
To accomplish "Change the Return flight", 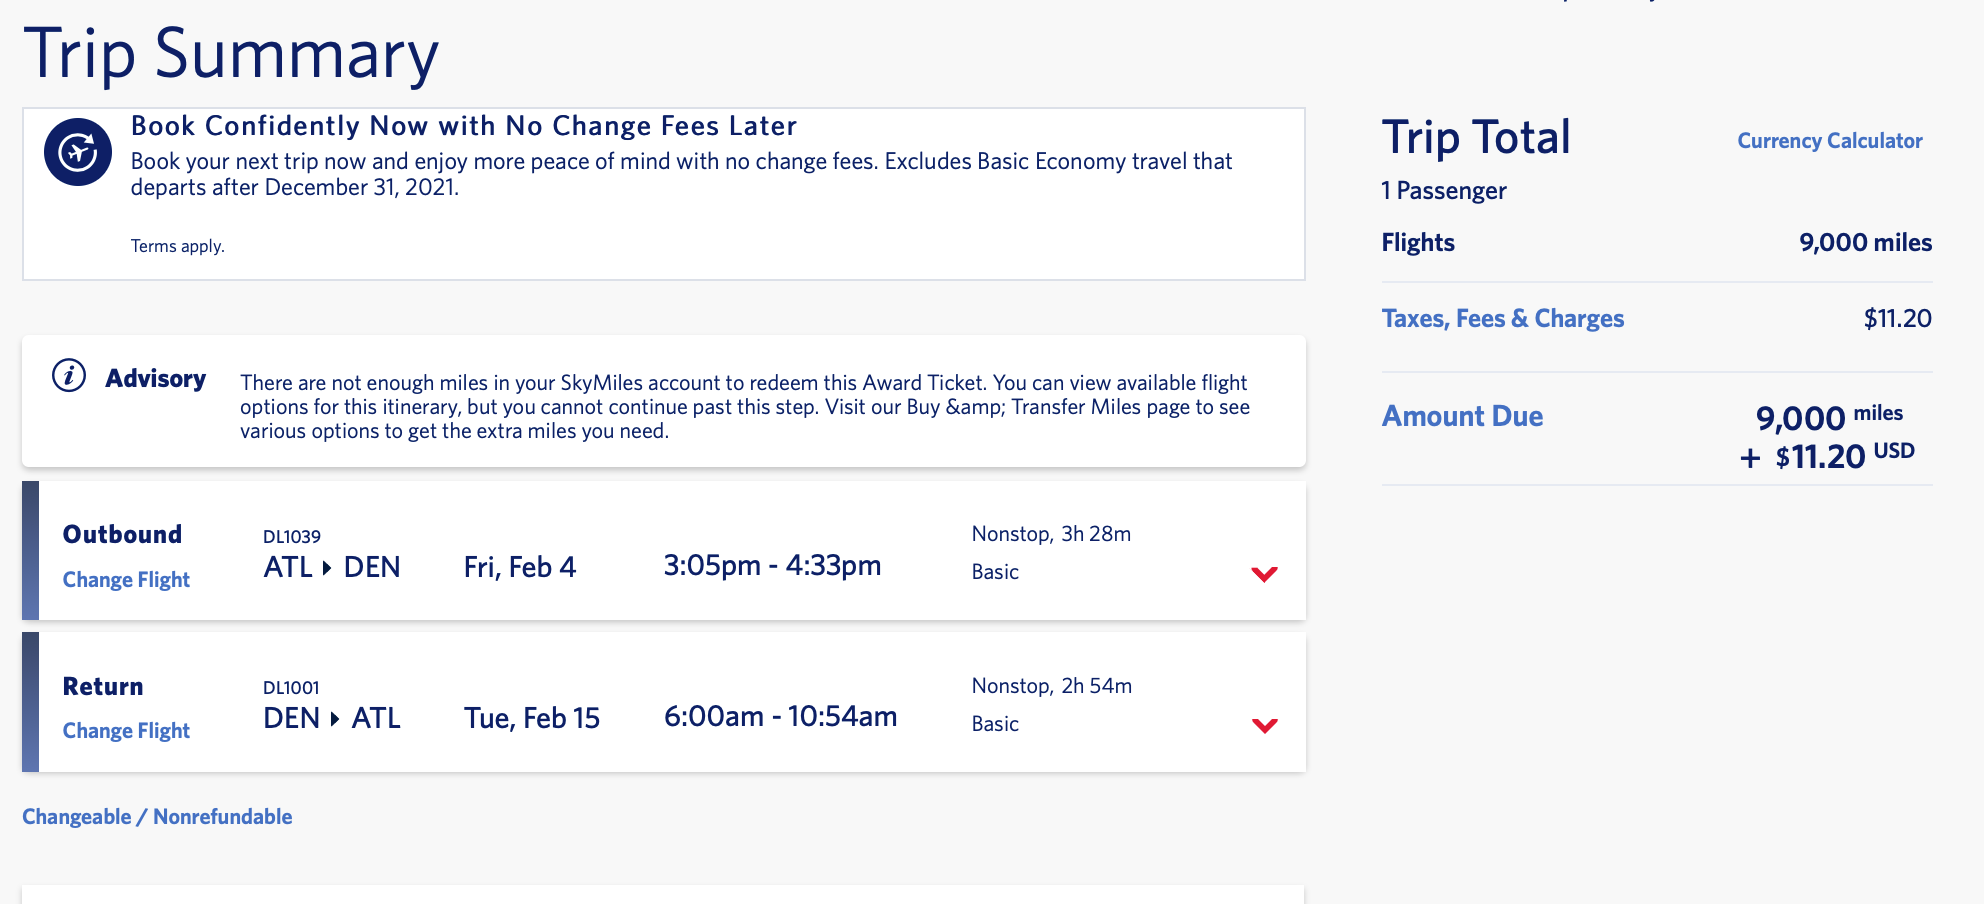I will [x=126, y=731].
